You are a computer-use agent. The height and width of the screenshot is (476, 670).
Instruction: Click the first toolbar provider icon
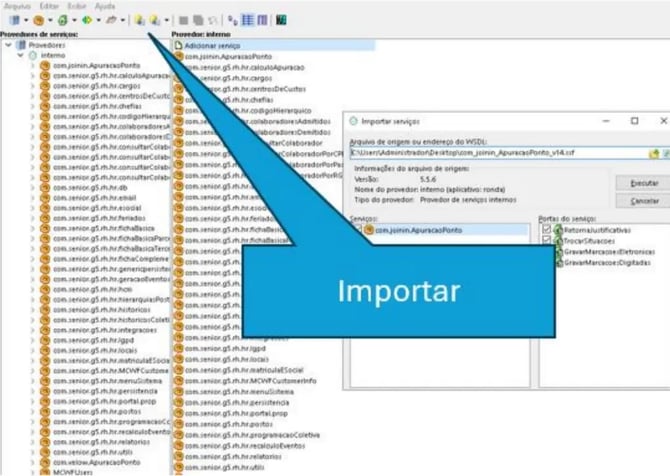14,20
